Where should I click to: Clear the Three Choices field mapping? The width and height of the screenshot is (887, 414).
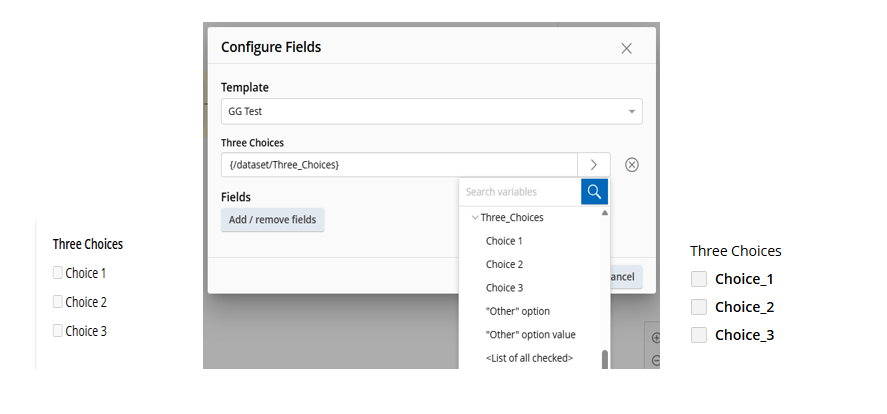632,165
